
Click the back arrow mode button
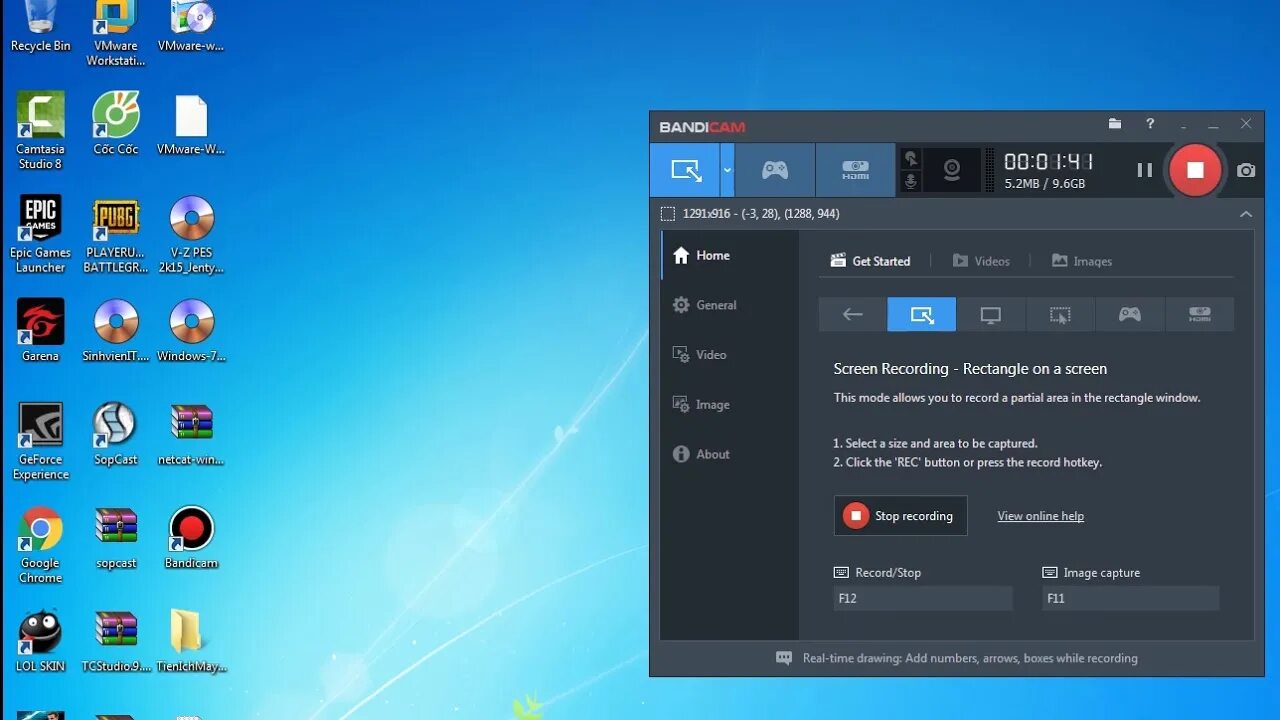click(x=852, y=314)
